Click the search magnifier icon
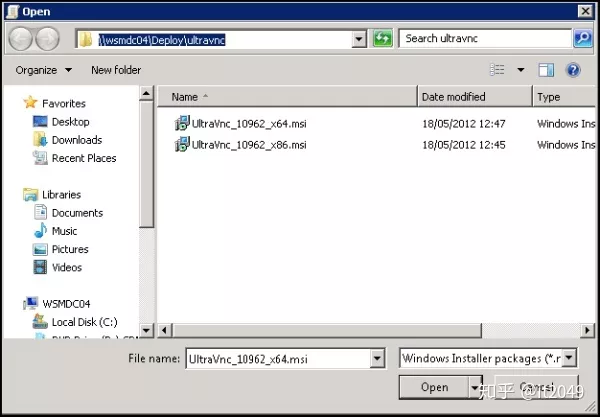600x417 pixels. point(582,39)
